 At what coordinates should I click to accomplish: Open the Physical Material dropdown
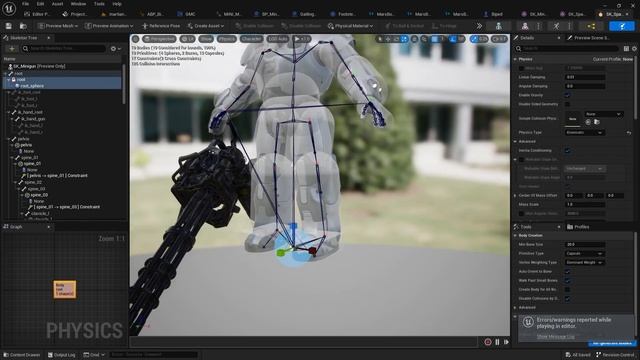click(x=350, y=26)
